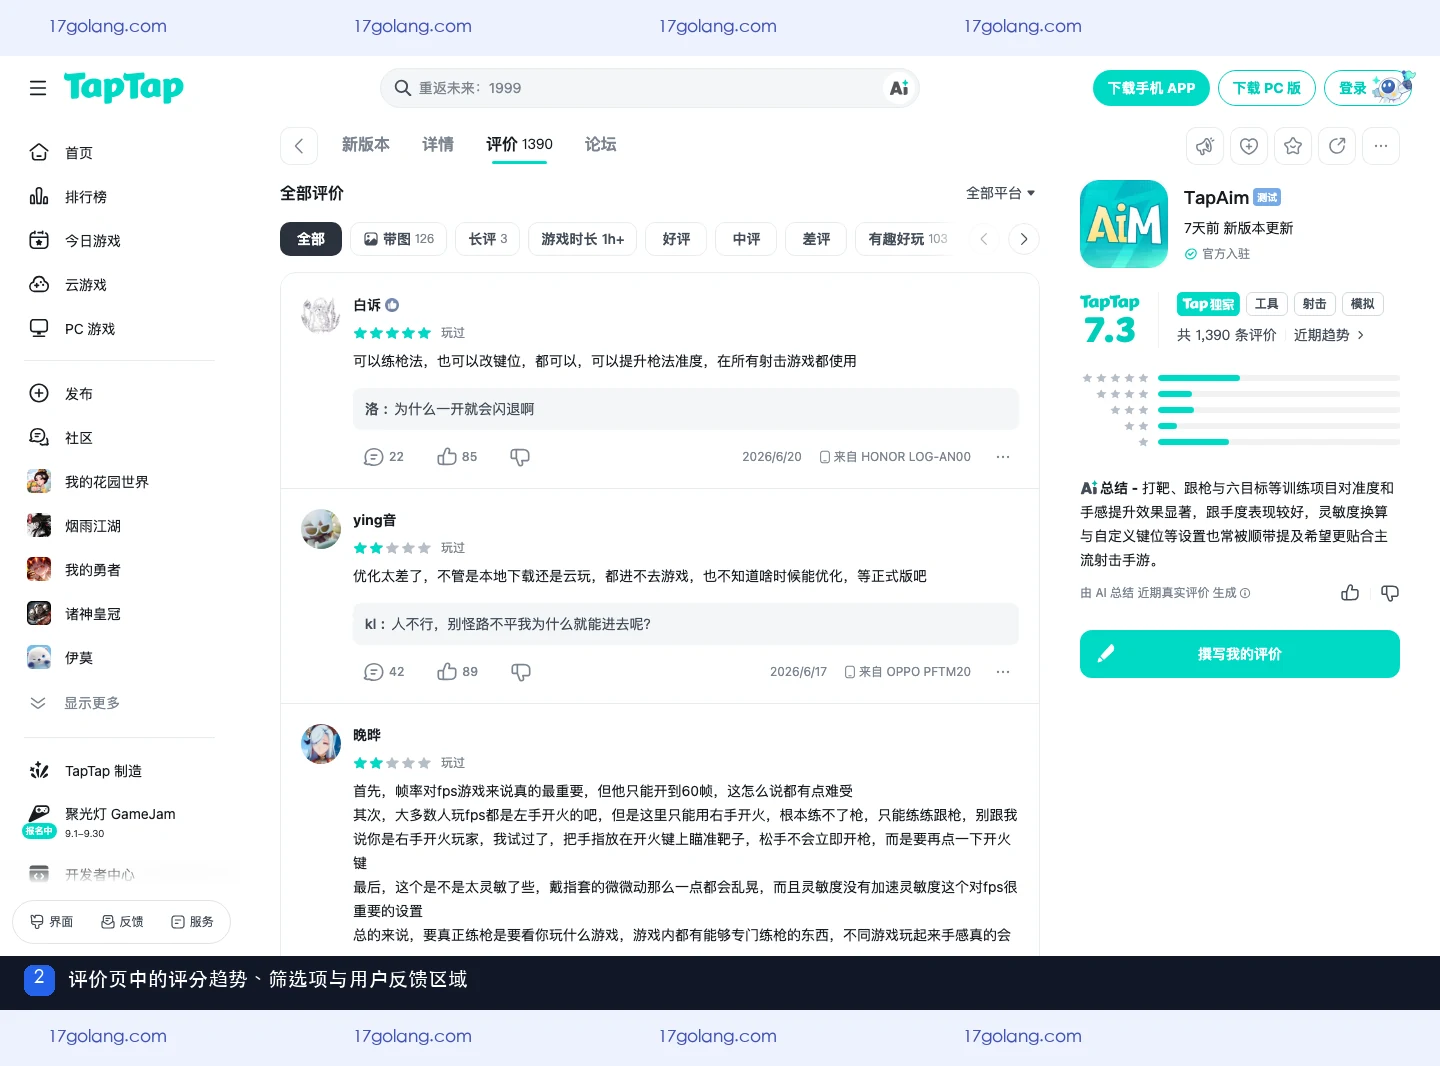This screenshot has height=1066, width=1440.
Task: Switch to the 新版本 tab
Action: click(366, 144)
